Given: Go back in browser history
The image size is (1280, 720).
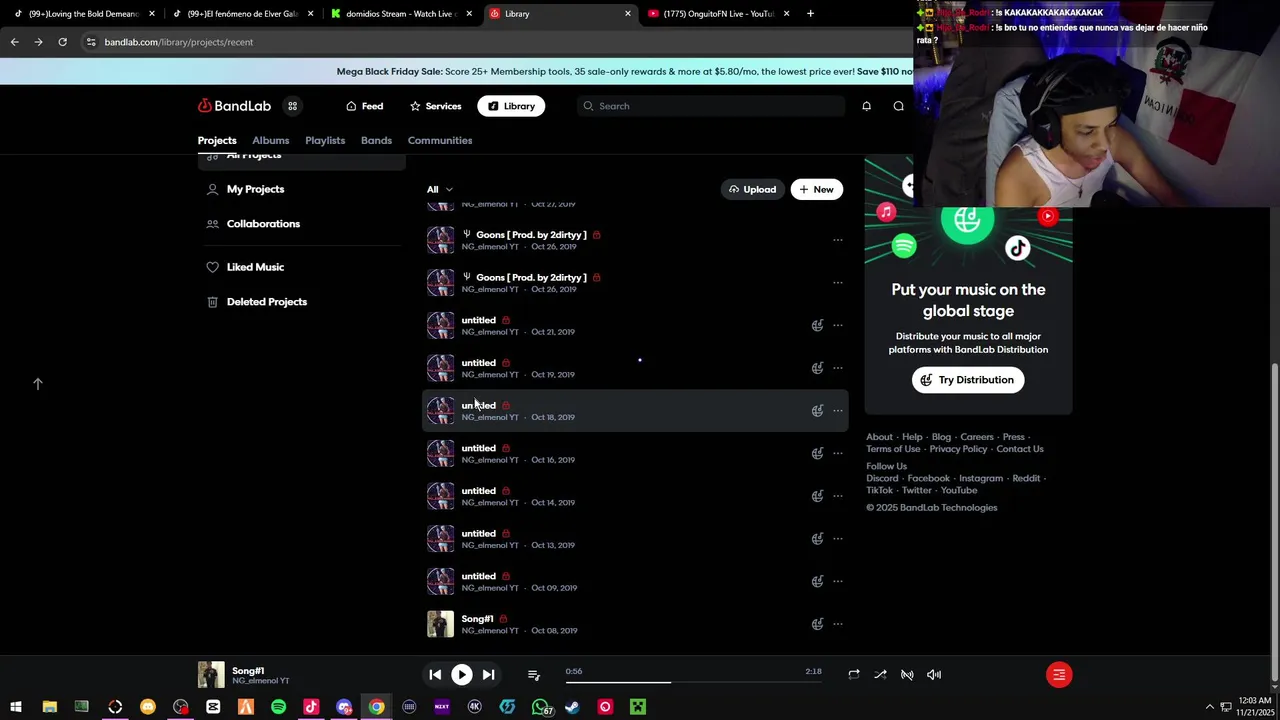Looking at the screenshot, I should 14,42.
